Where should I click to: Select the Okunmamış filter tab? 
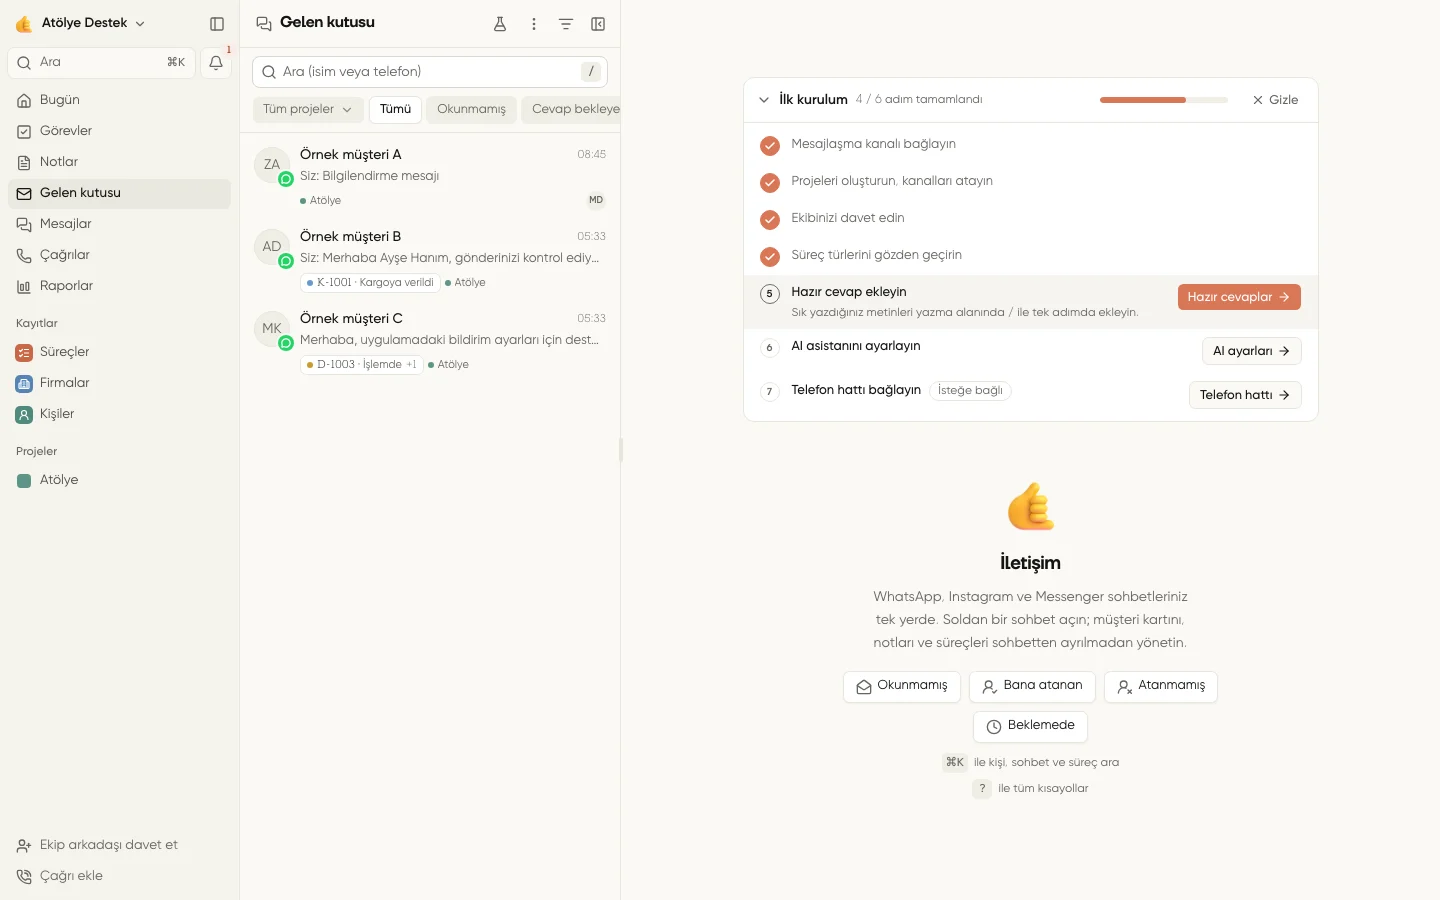click(x=471, y=109)
